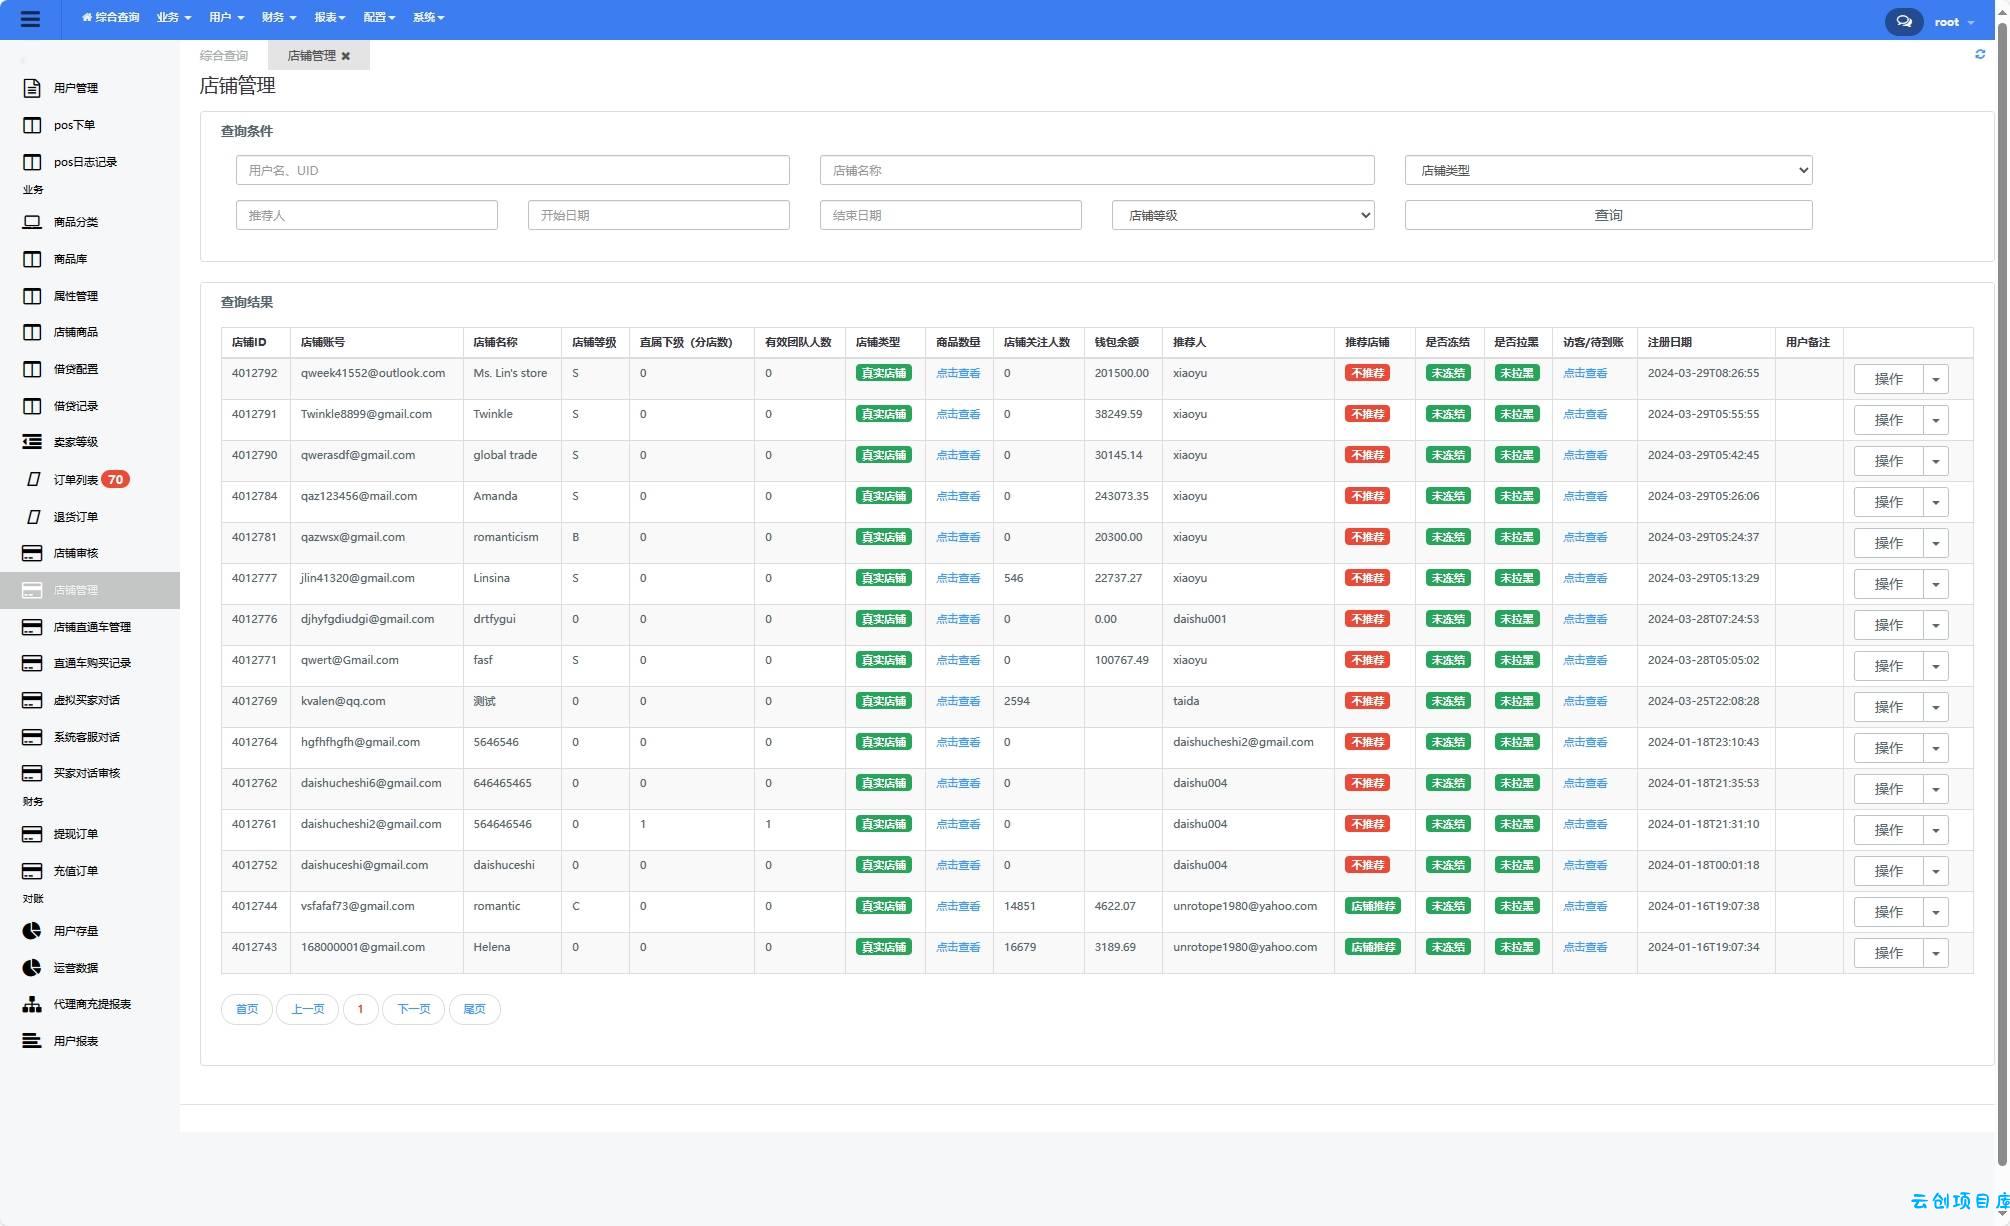Click the refresh icon at top right

(1980, 54)
